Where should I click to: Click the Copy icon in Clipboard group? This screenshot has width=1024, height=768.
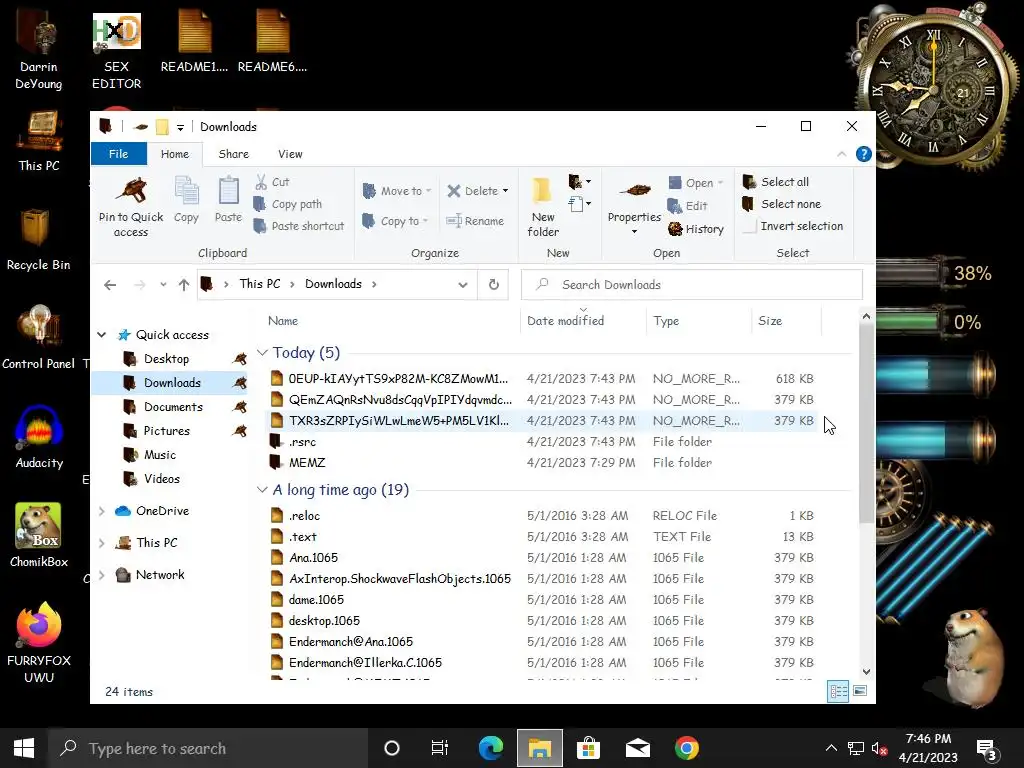tap(186, 192)
